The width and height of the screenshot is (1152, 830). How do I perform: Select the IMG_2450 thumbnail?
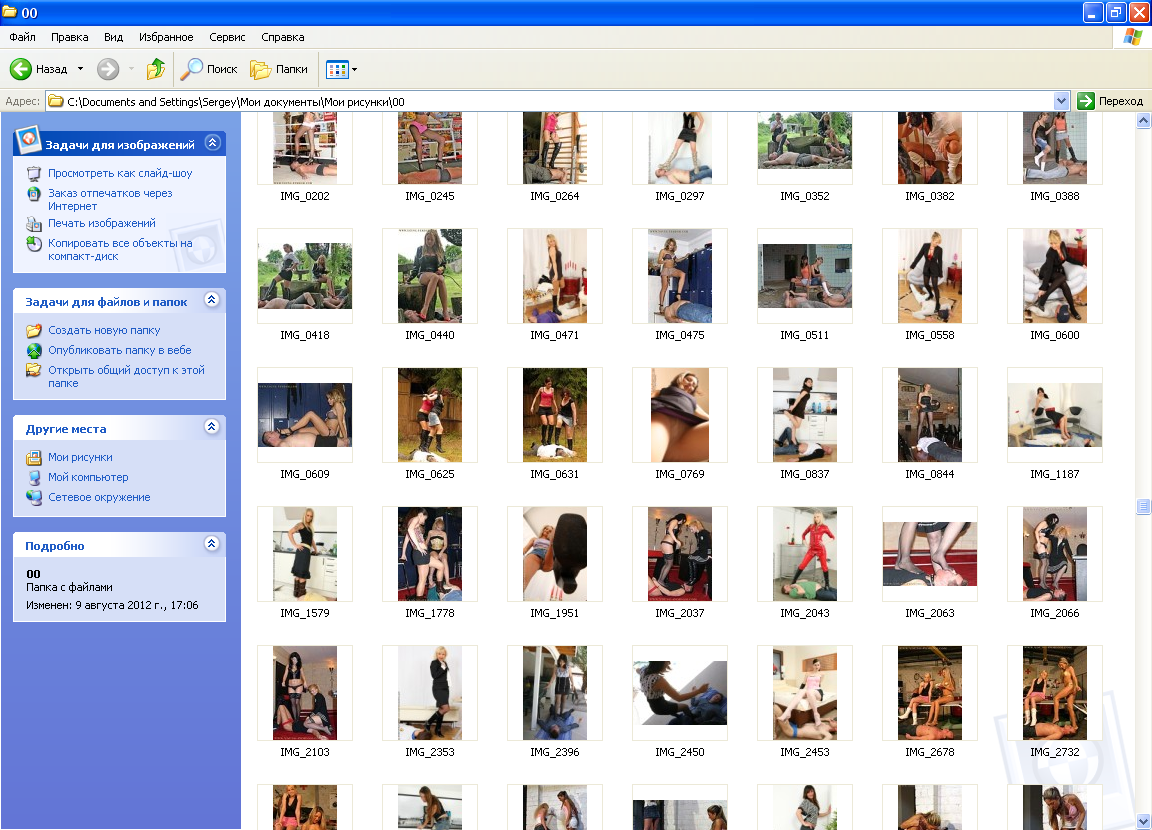(680, 693)
